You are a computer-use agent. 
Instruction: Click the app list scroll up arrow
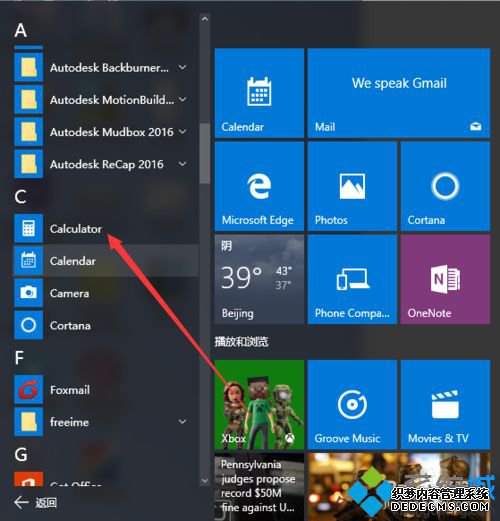205,19
